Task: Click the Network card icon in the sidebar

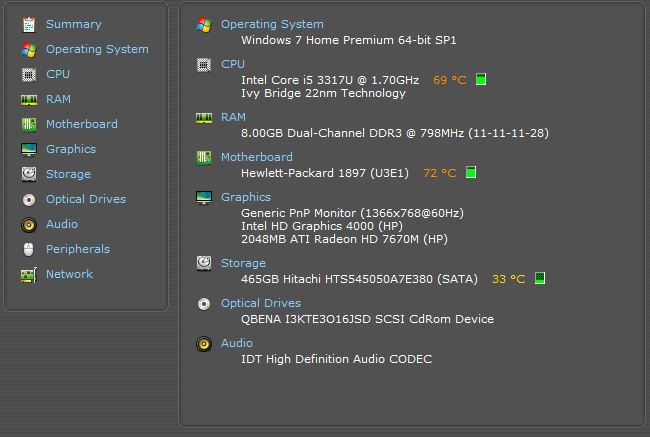Action: click(x=29, y=274)
